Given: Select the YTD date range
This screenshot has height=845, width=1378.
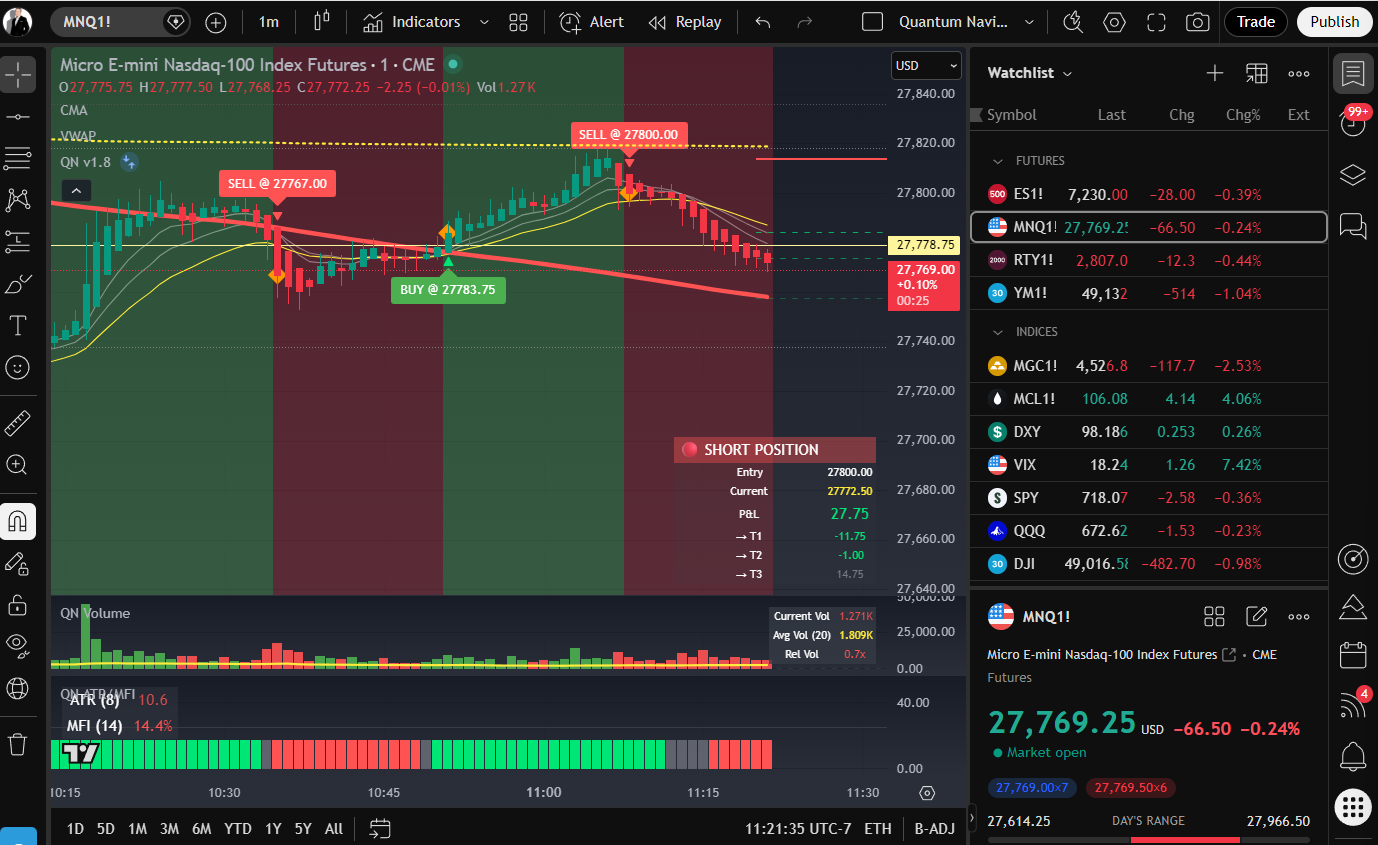Looking at the screenshot, I should (238, 828).
